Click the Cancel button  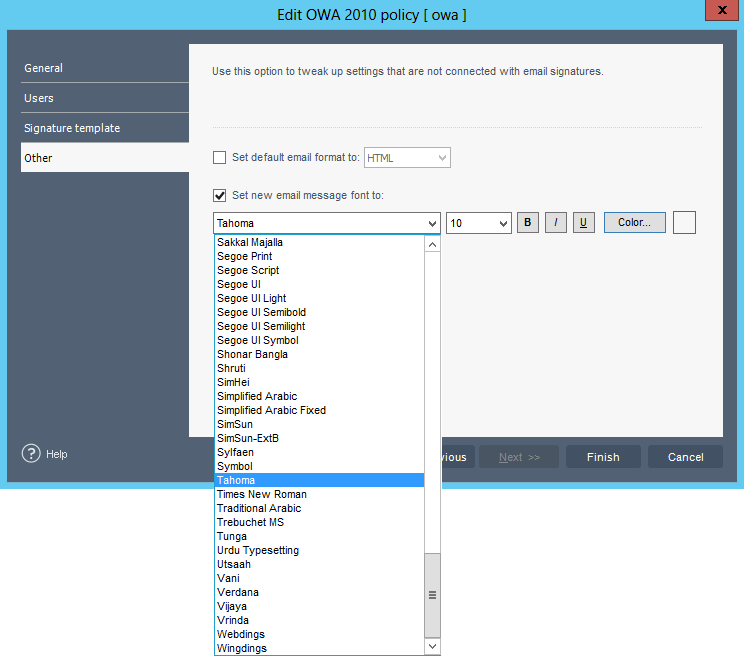pyautogui.click(x=686, y=457)
